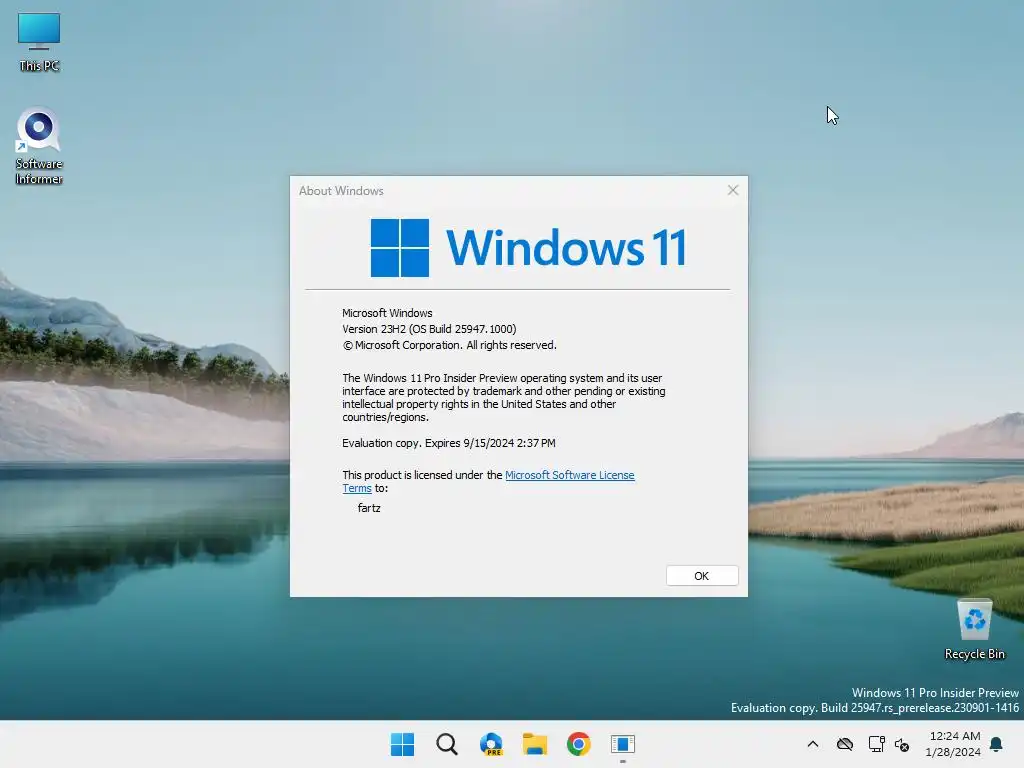Click the licensed user name "fartz"

pos(369,507)
